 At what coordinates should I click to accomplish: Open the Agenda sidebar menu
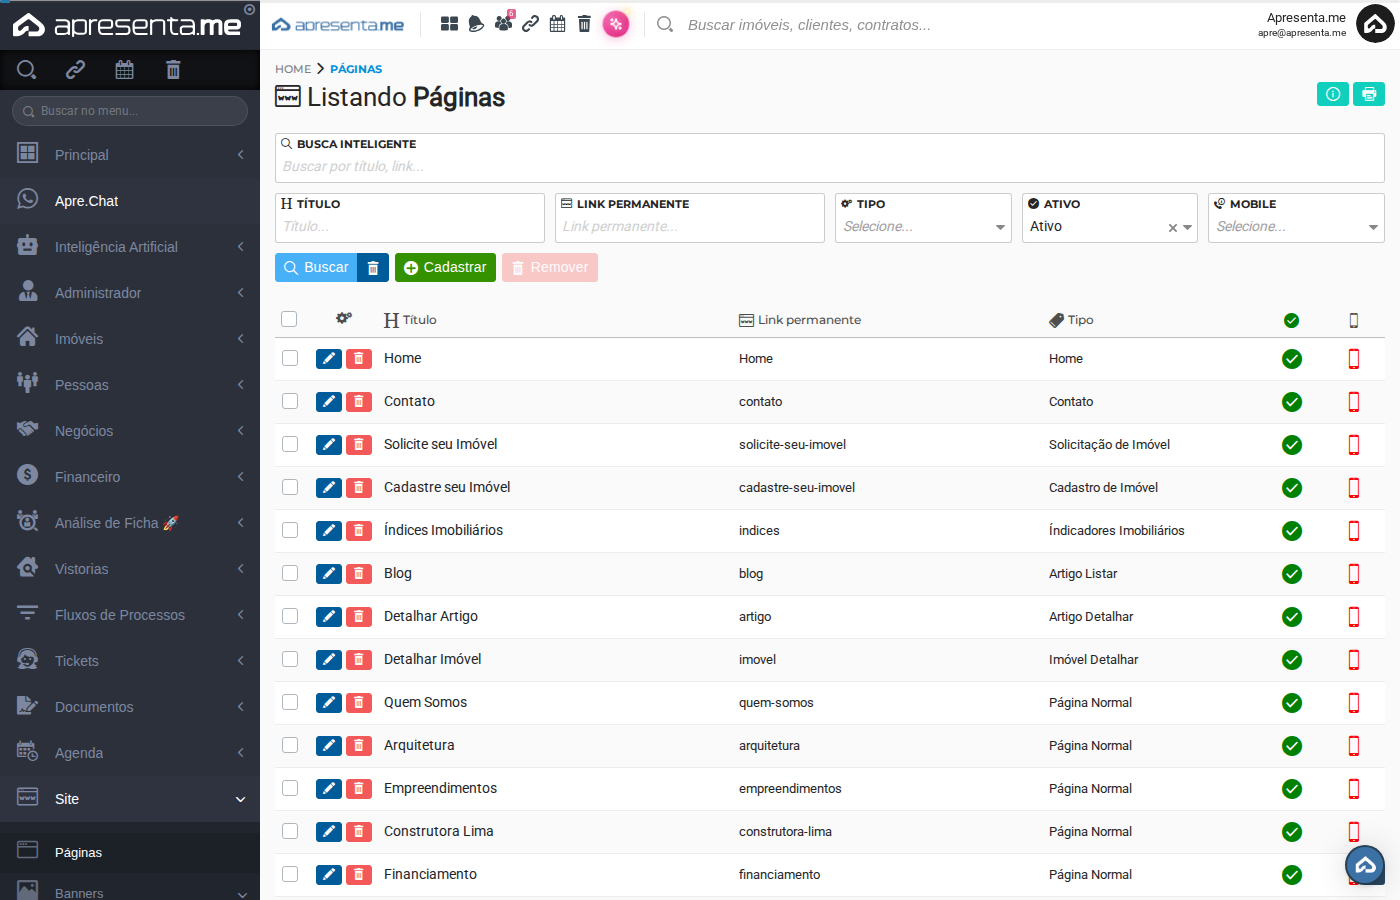[130, 753]
